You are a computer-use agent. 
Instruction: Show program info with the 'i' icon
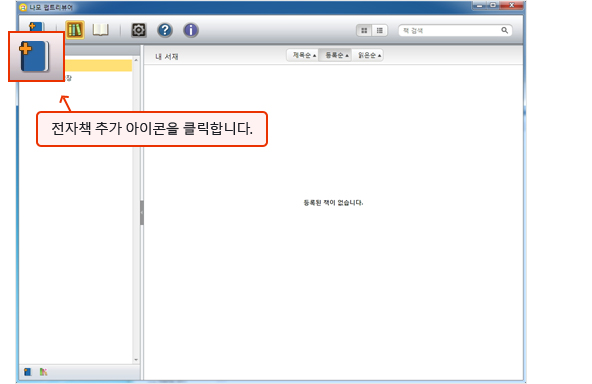point(191,30)
